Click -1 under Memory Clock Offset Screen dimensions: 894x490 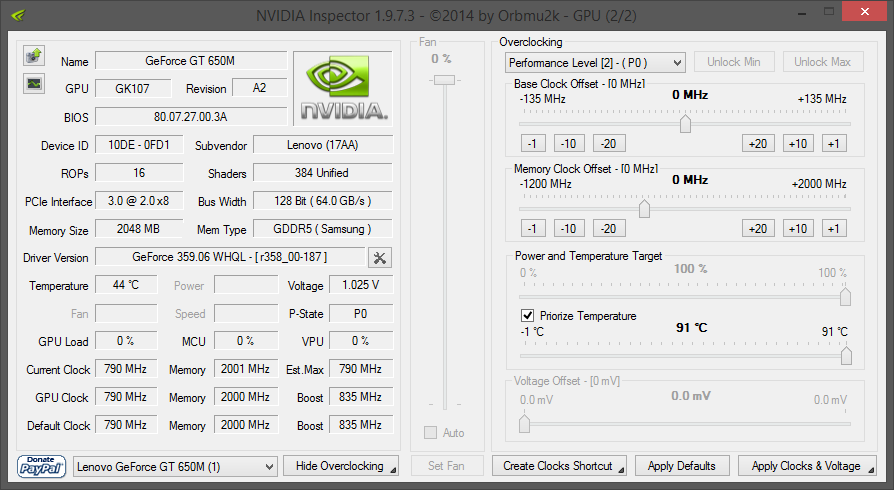(533, 229)
